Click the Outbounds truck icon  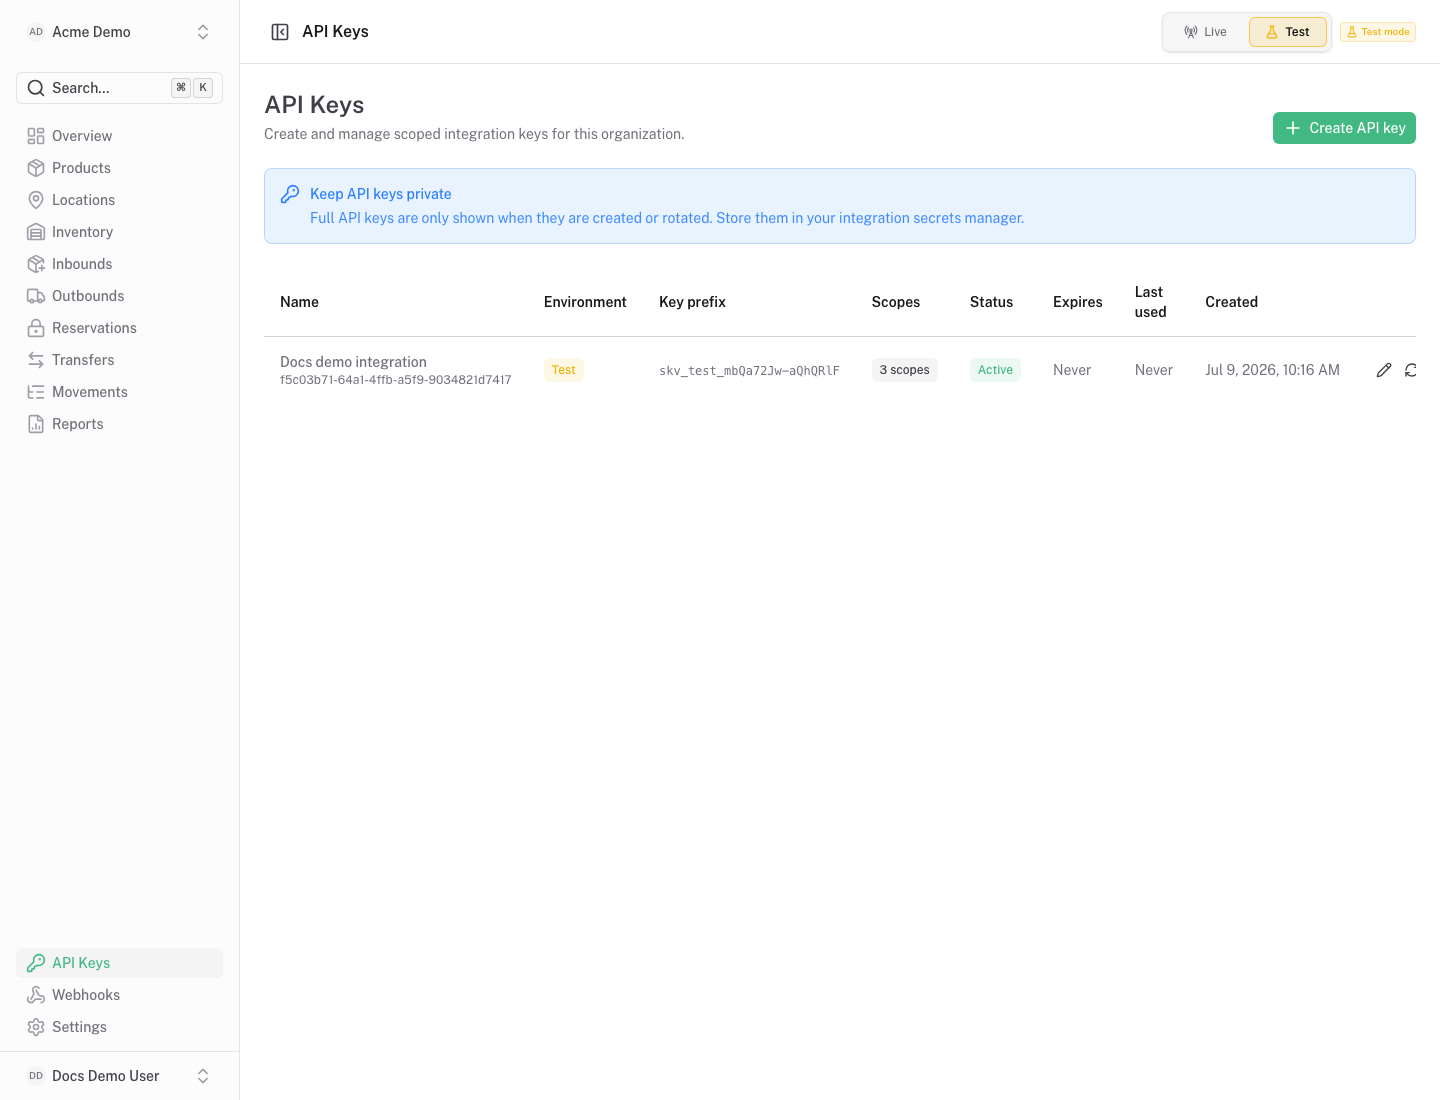(36, 296)
